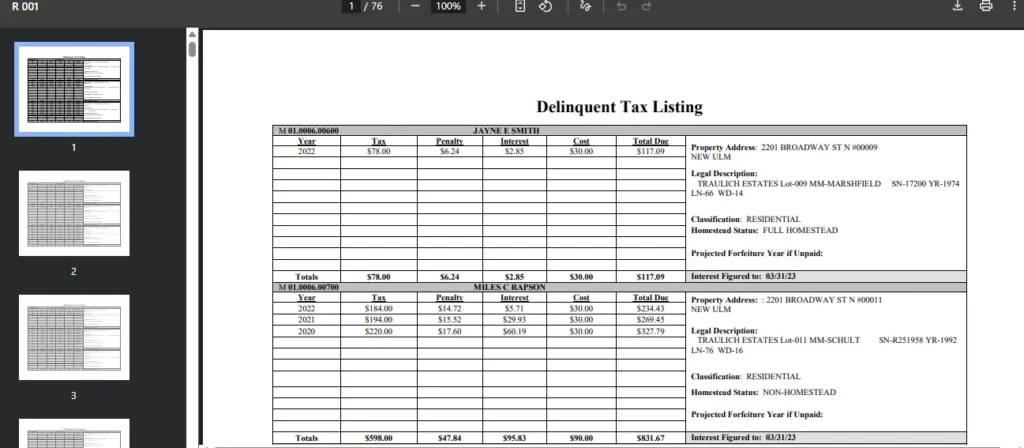Activate the draw annotation tool
This screenshot has width=1024, height=448.
click(x=585, y=6)
